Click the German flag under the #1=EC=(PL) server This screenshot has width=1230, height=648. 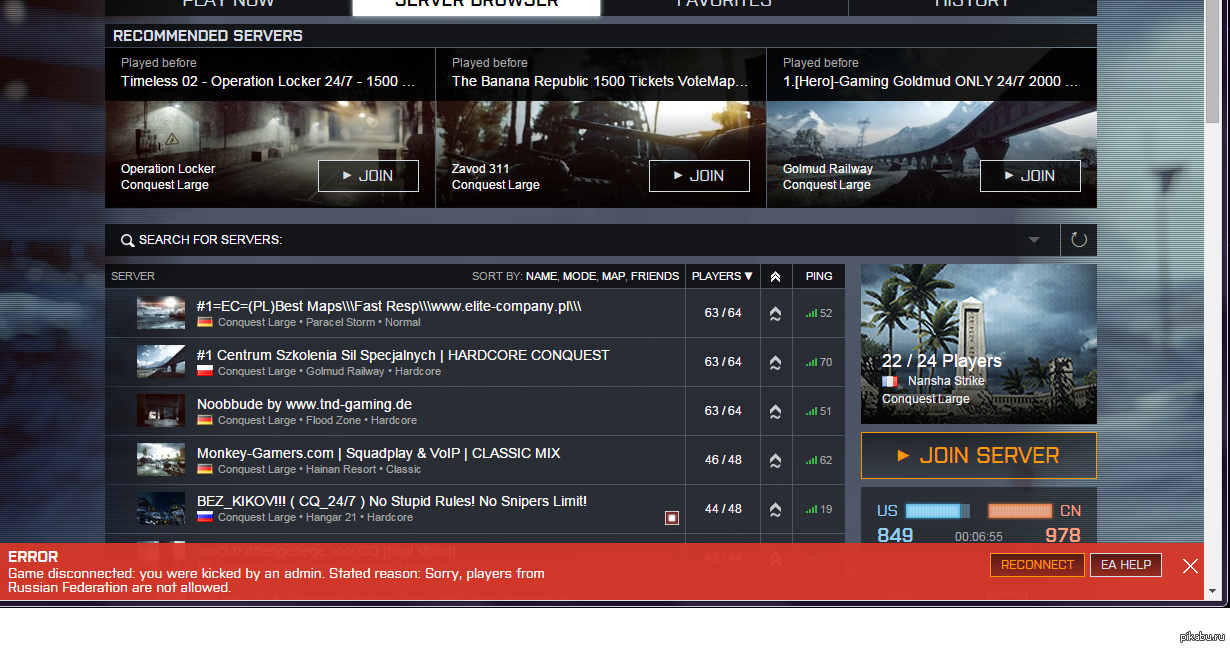click(x=205, y=322)
